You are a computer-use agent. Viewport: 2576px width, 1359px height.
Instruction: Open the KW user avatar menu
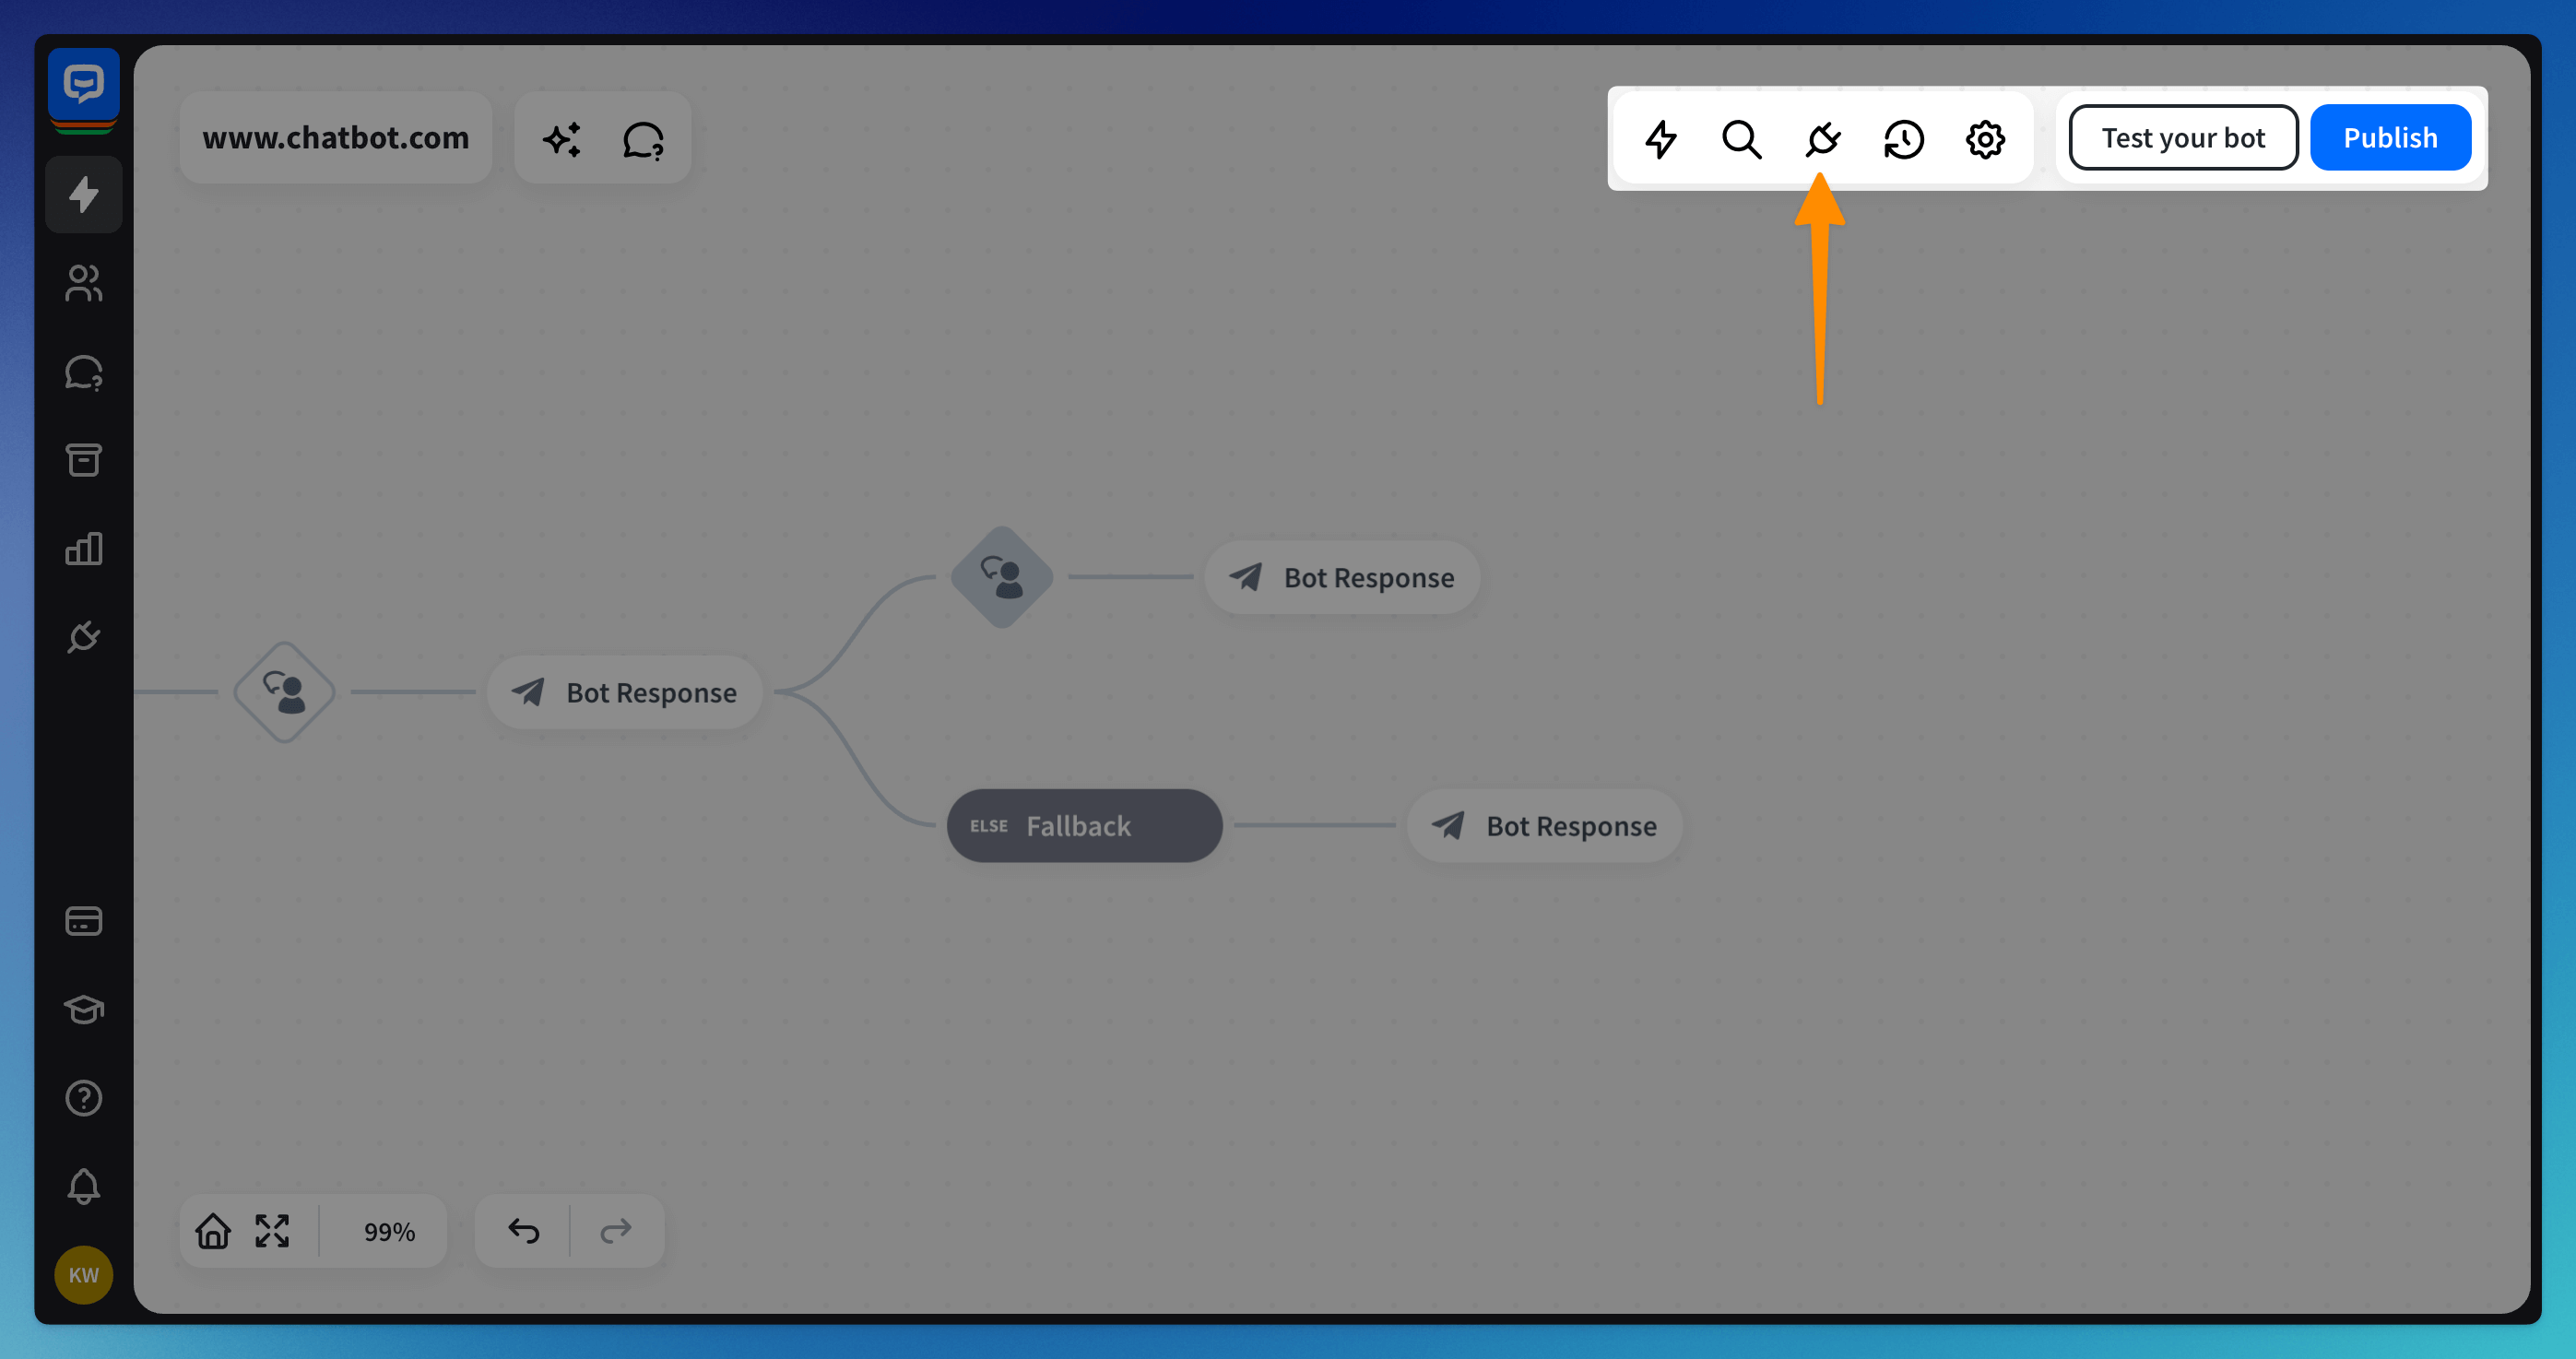coord(84,1275)
